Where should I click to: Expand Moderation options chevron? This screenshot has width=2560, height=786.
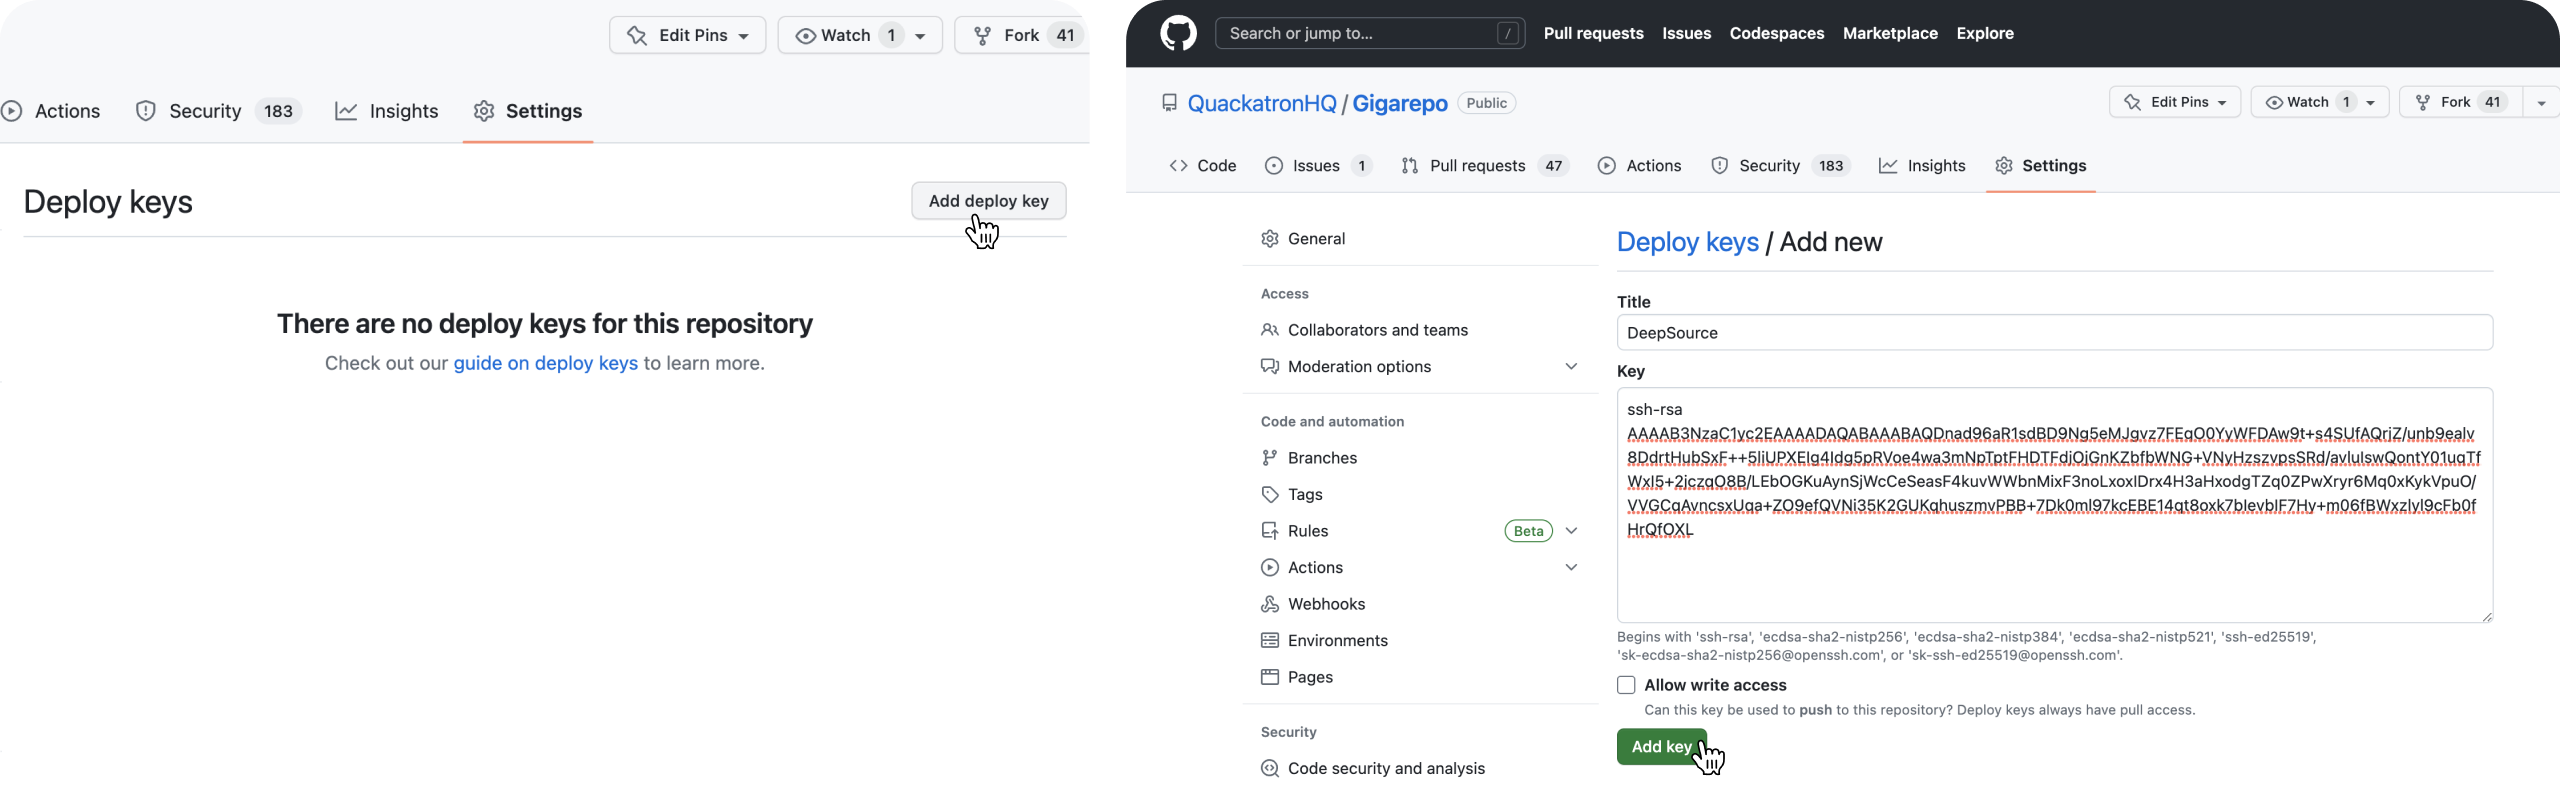[1571, 367]
